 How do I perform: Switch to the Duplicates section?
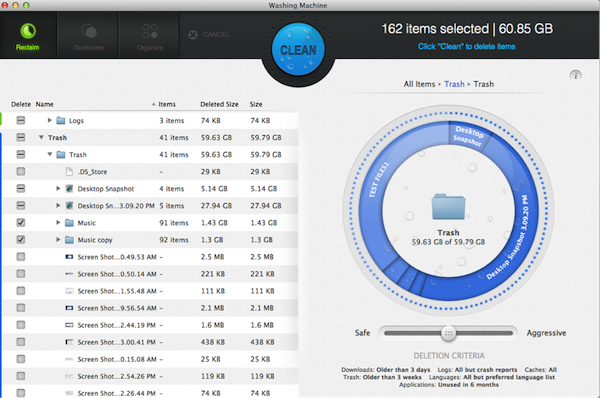(x=88, y=36)
